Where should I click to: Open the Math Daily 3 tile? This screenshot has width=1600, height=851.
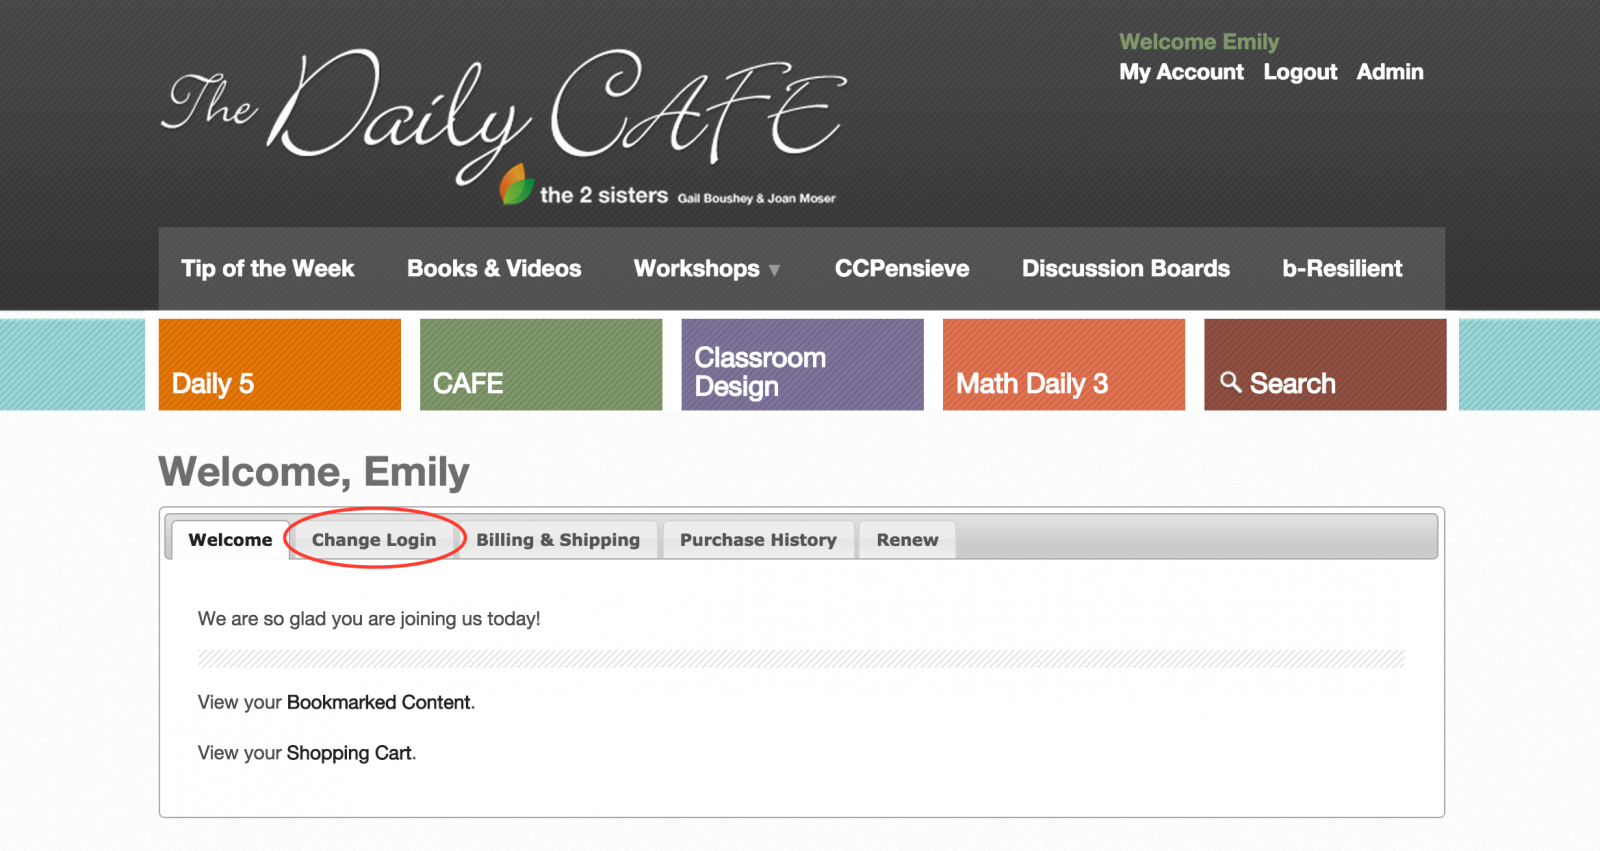click(1064, 364)
